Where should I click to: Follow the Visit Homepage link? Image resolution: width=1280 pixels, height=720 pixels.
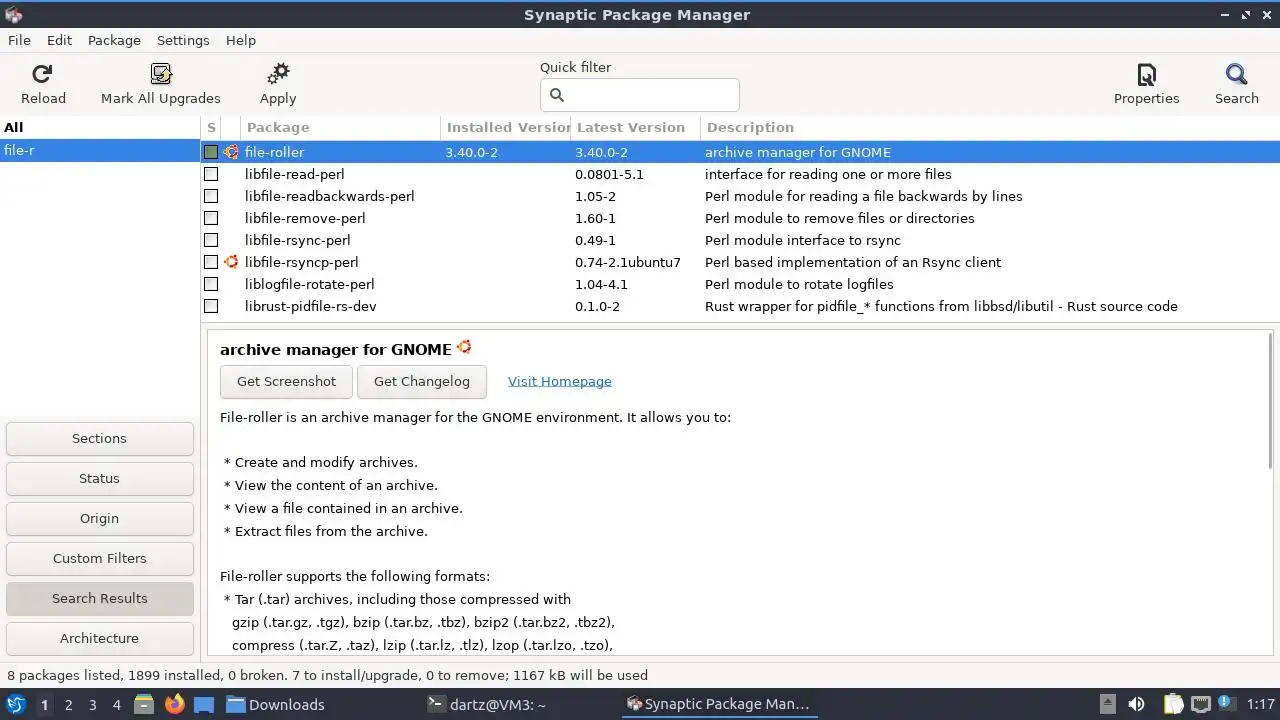(559, 381)
